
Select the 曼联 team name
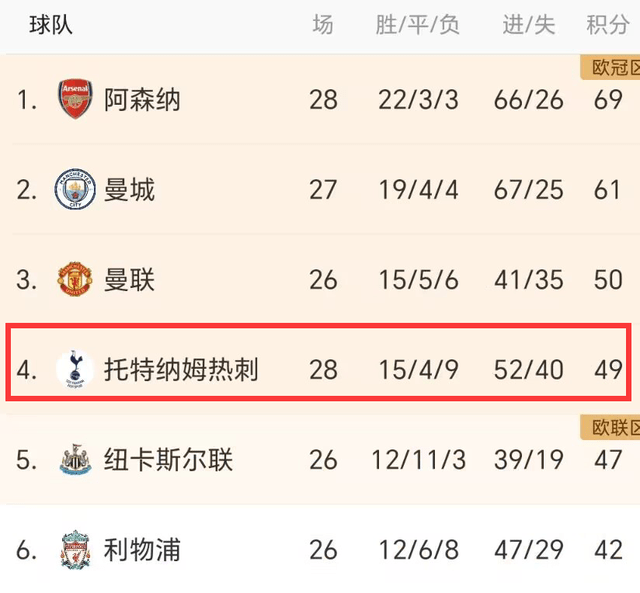click(129, 280)
